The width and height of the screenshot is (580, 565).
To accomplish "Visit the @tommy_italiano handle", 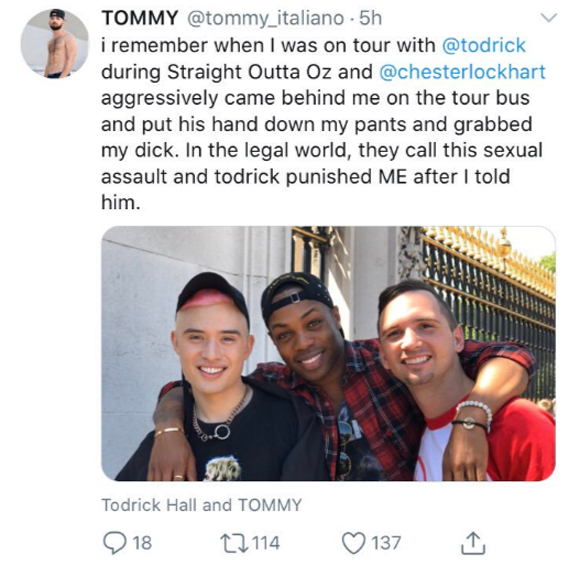I will [x=266, y=19].
